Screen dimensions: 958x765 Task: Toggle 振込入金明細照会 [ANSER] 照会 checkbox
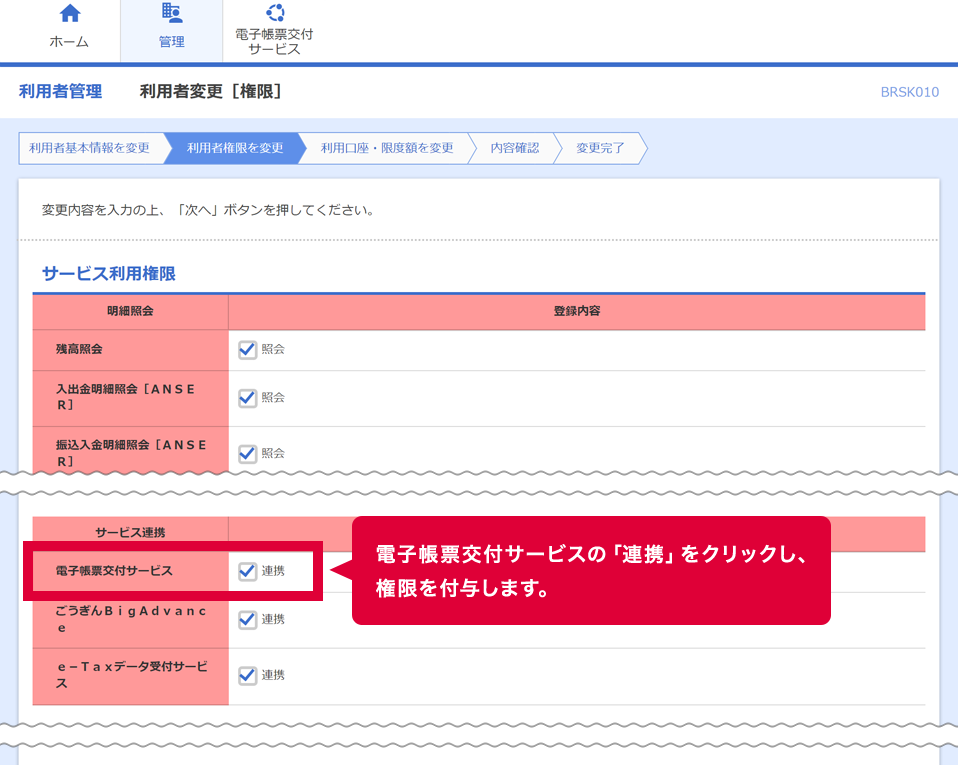tap(247, 453)
